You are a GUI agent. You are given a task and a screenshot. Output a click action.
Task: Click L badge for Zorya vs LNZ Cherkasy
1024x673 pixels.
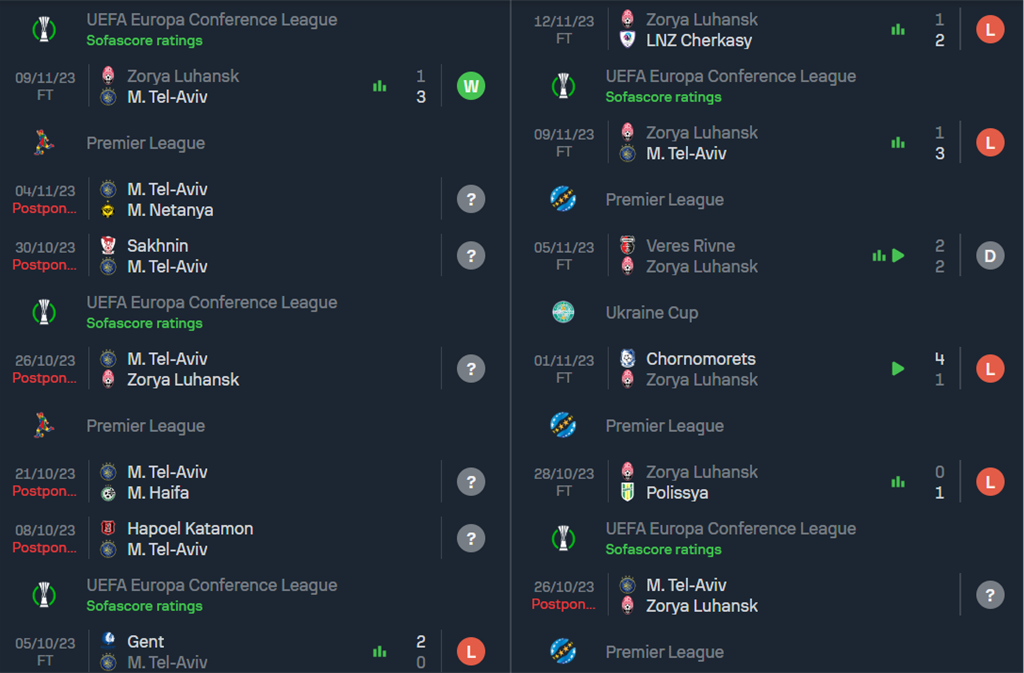(990, 30)
